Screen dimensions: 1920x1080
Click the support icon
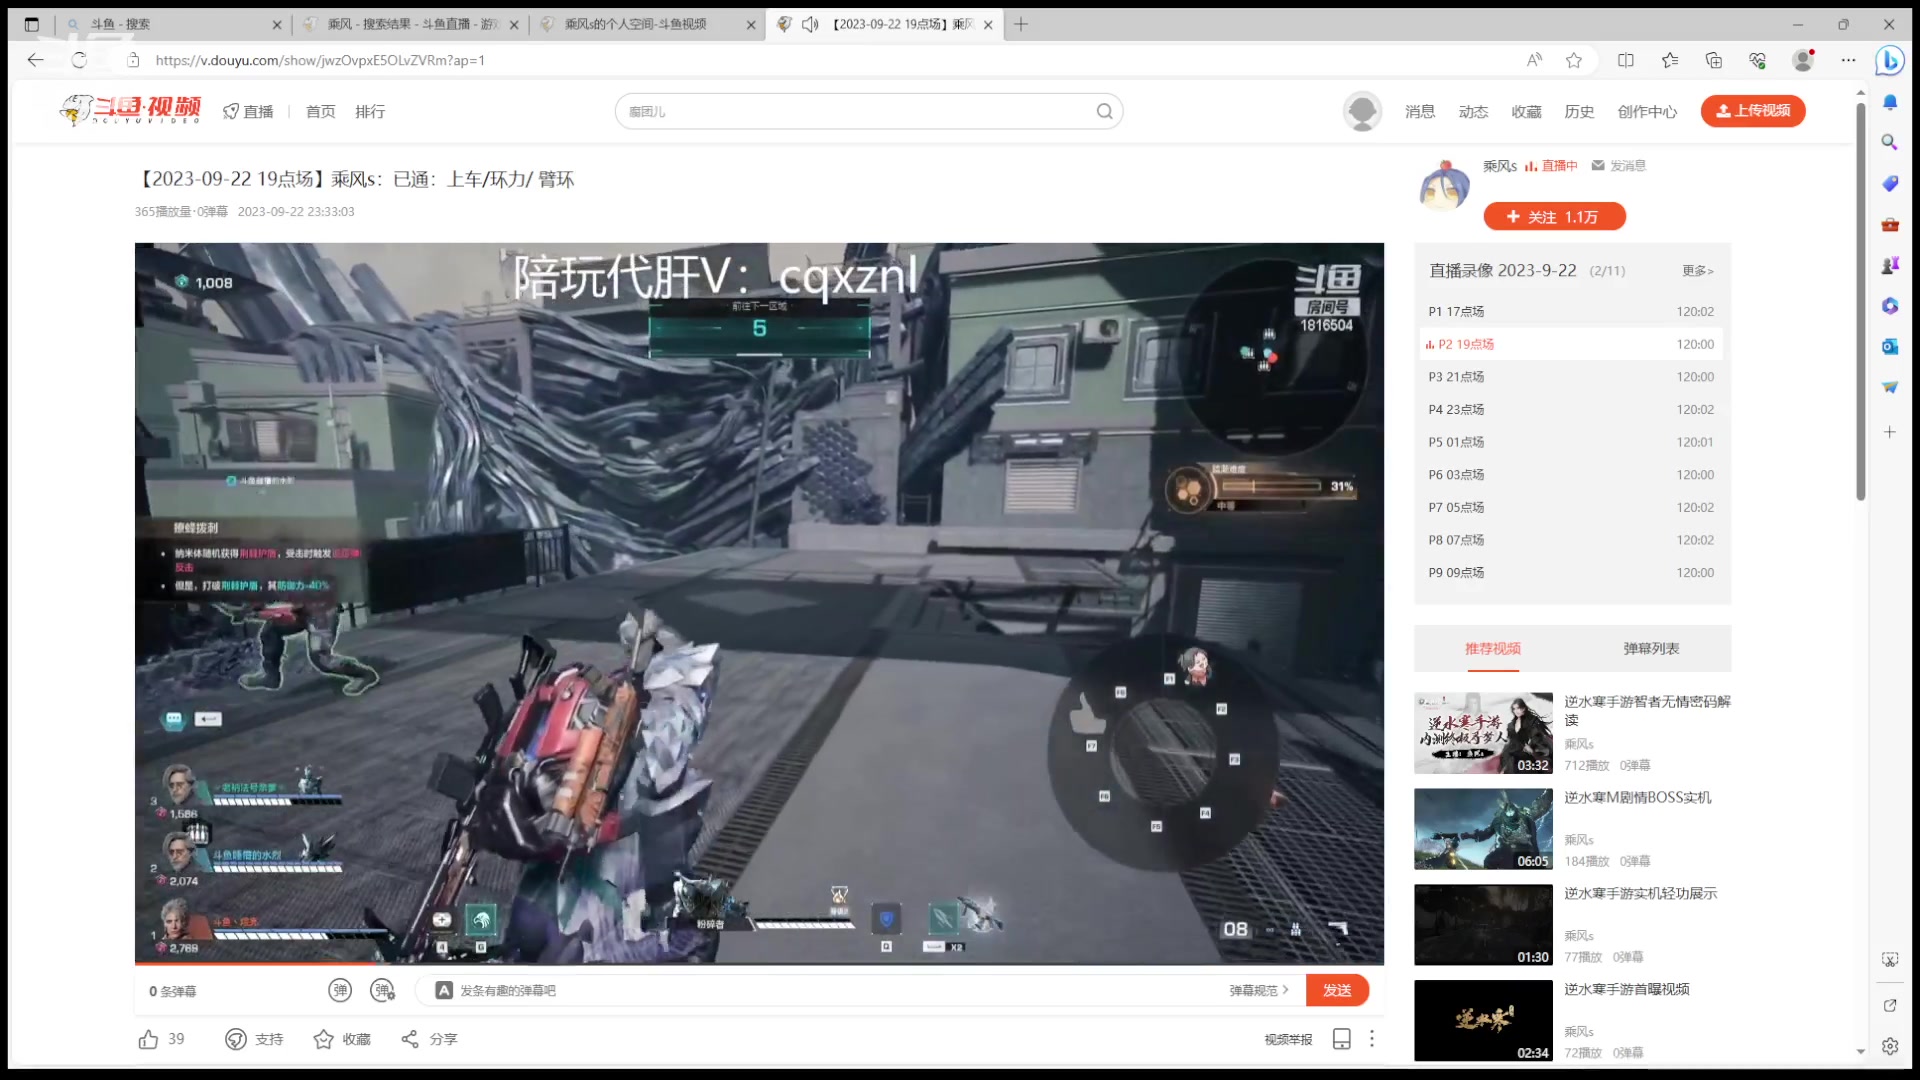tap(236, 1039)
